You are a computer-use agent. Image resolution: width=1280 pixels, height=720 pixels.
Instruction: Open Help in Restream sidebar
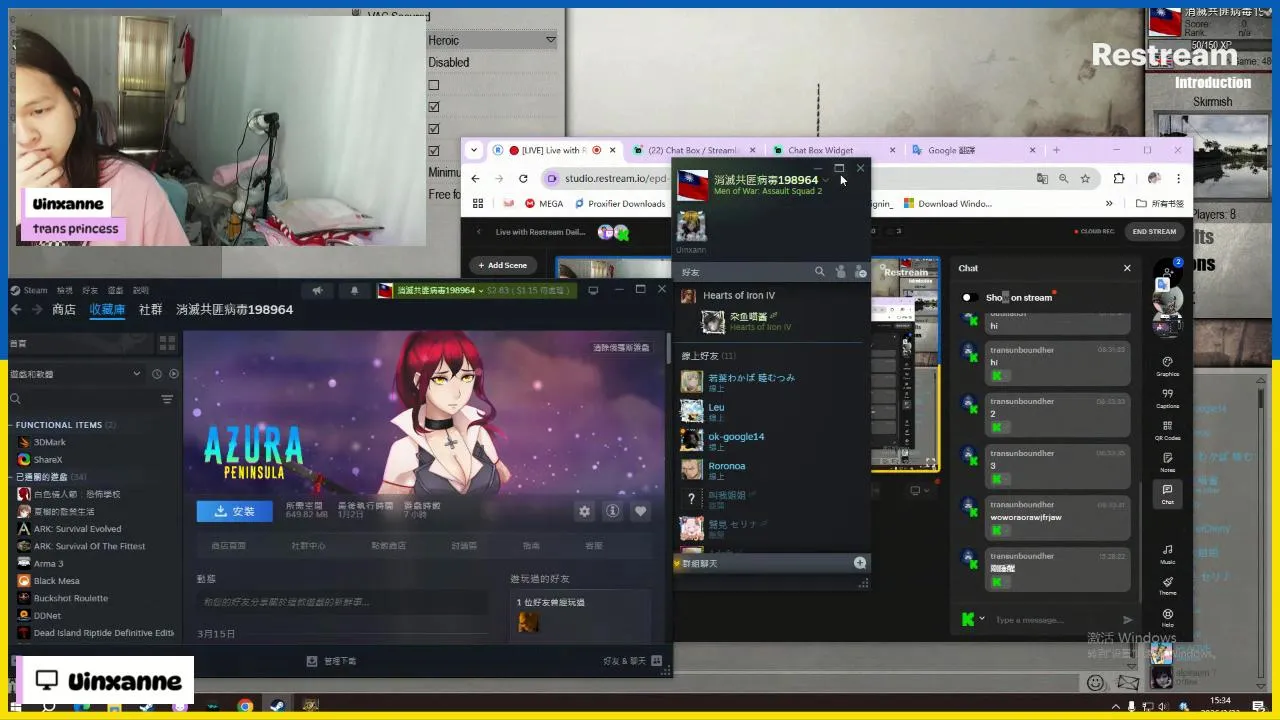coord(1167,617)
